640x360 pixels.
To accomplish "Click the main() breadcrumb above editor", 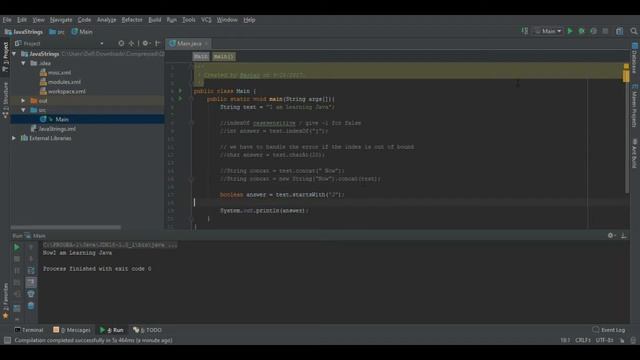I will click(224, 56).
